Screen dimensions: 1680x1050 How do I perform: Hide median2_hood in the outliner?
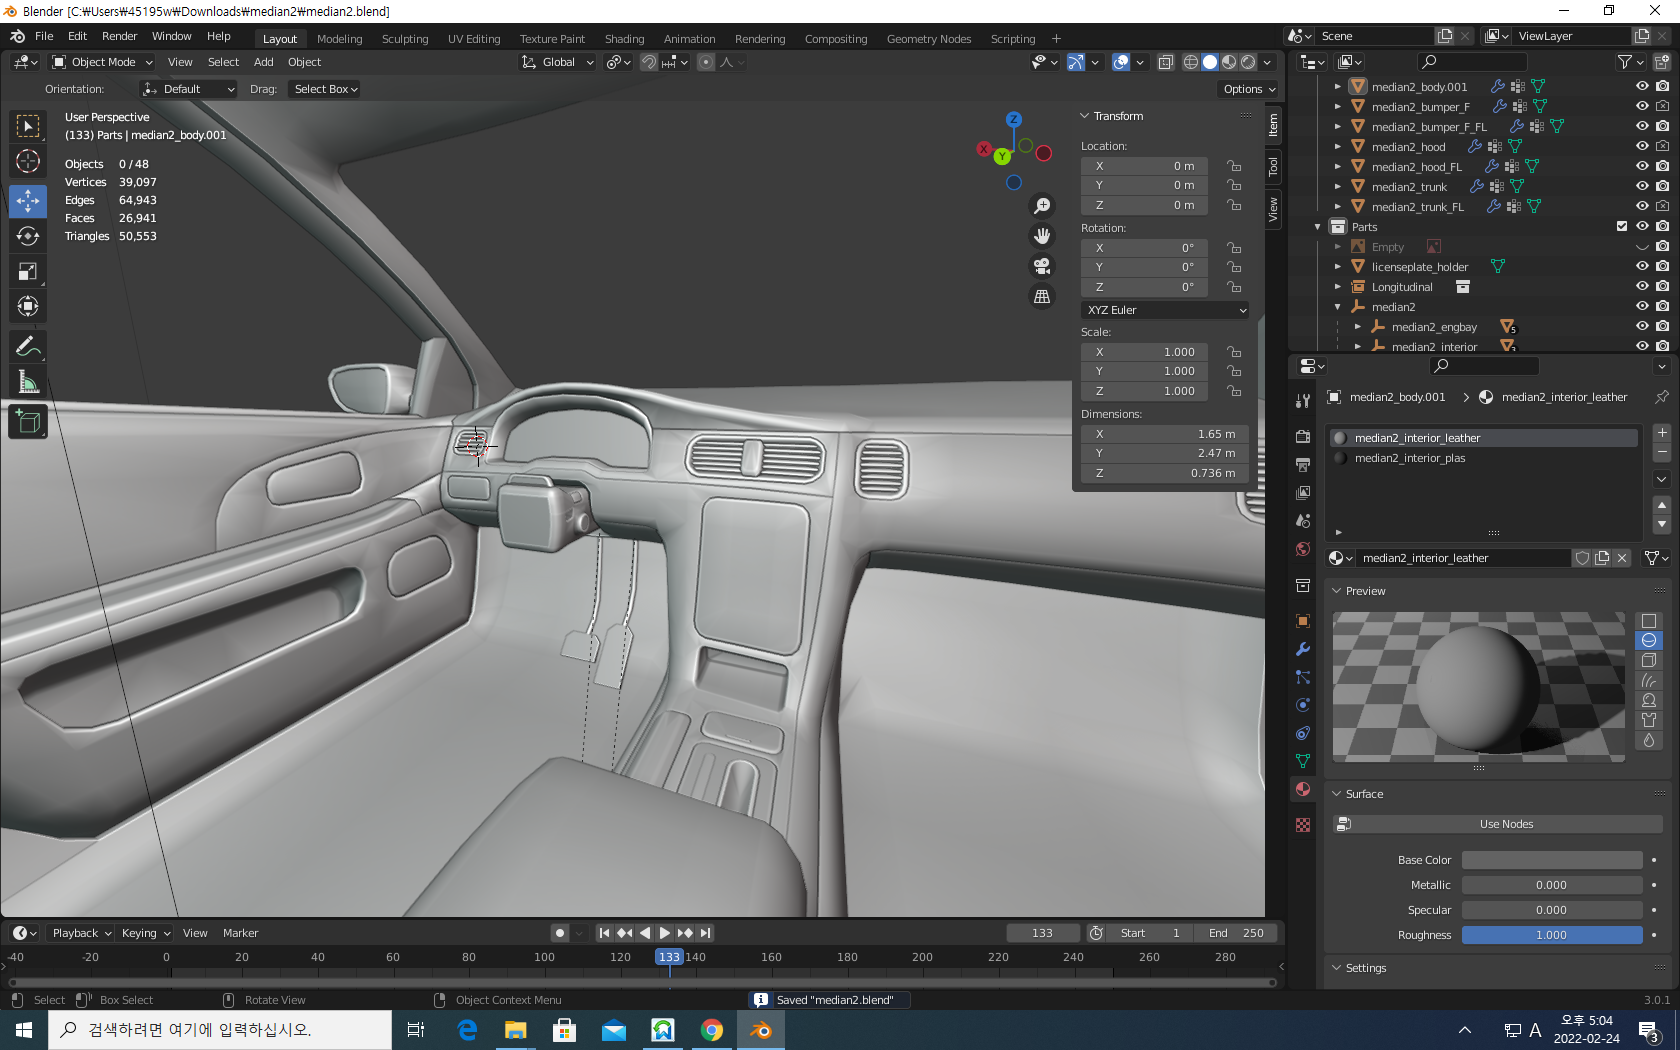(1641, 146)
